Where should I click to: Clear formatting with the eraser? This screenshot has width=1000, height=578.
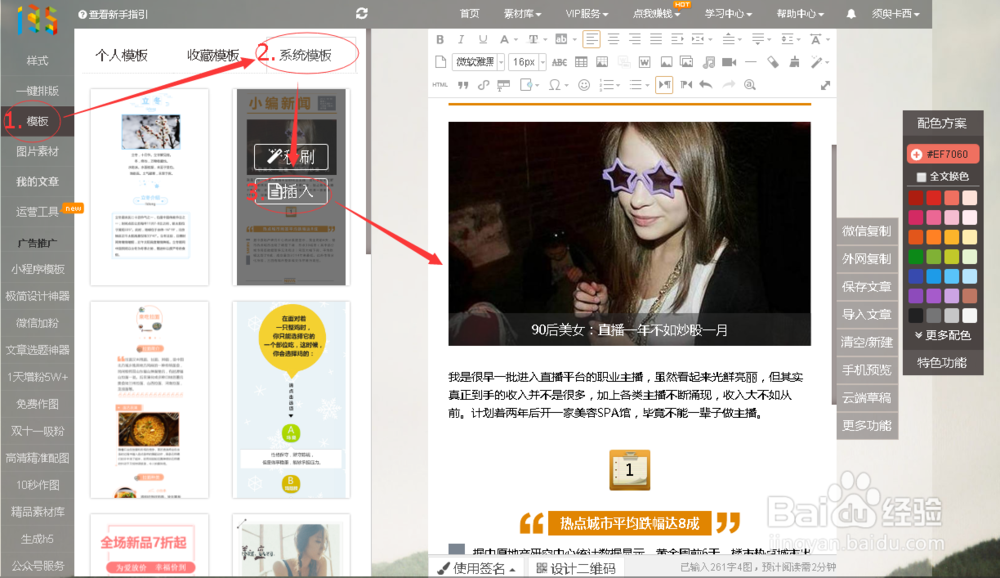coord(772,62)
